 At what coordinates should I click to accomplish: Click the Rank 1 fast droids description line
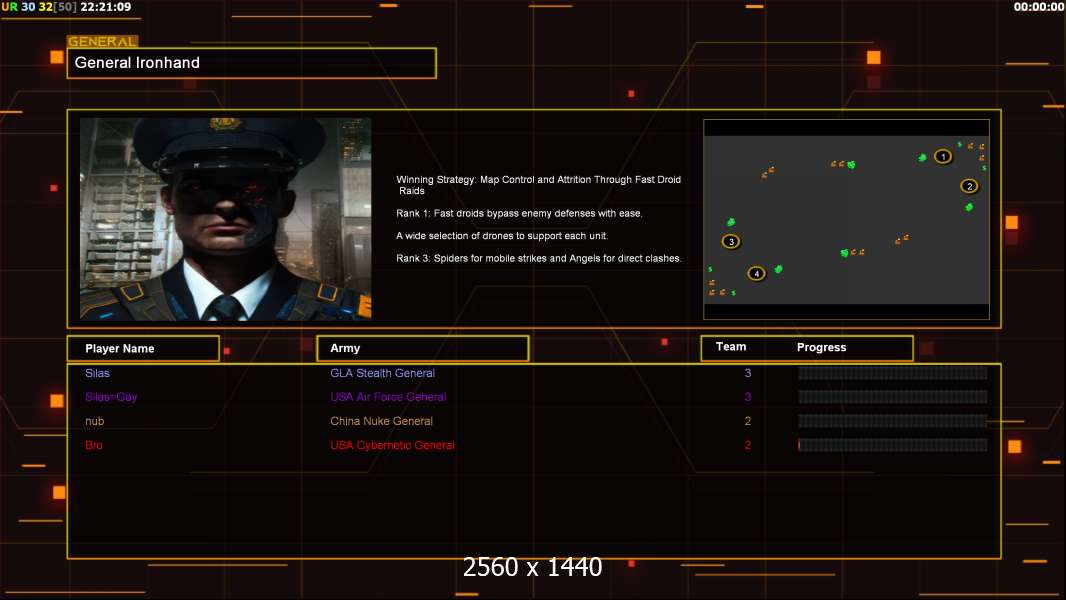(519, 213)
